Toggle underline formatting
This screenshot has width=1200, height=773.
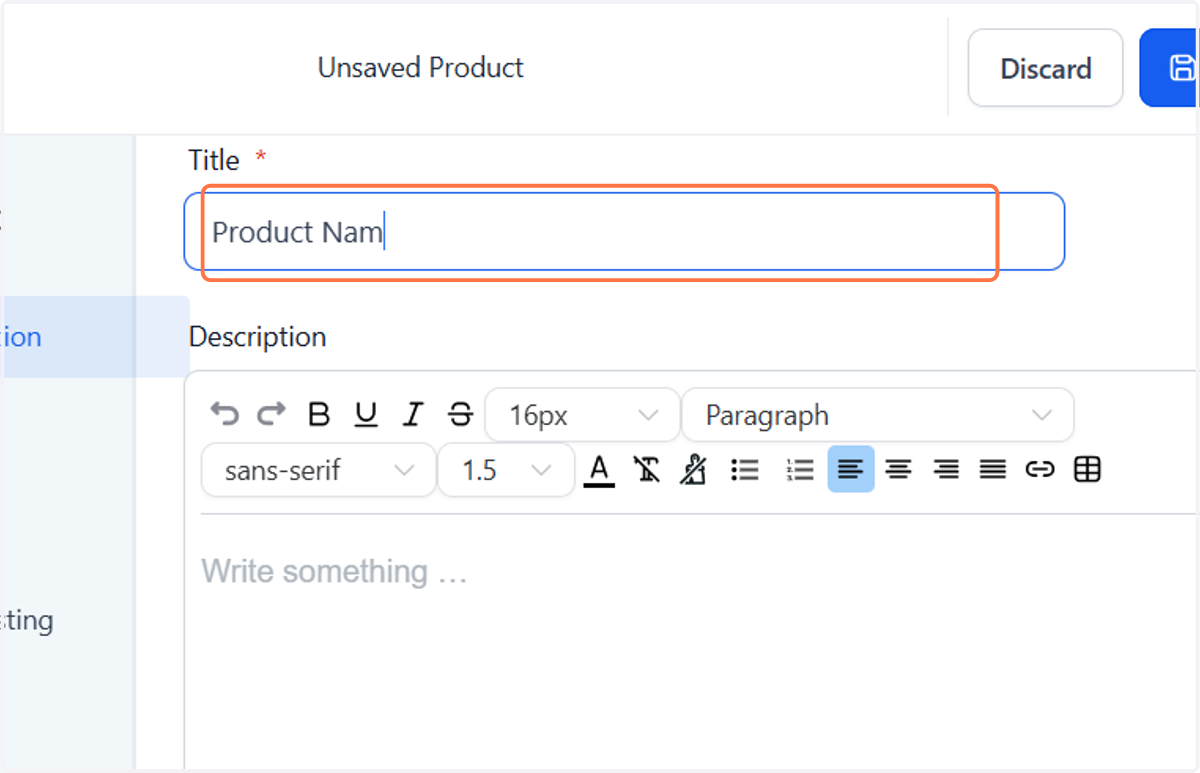pos(366,414)
